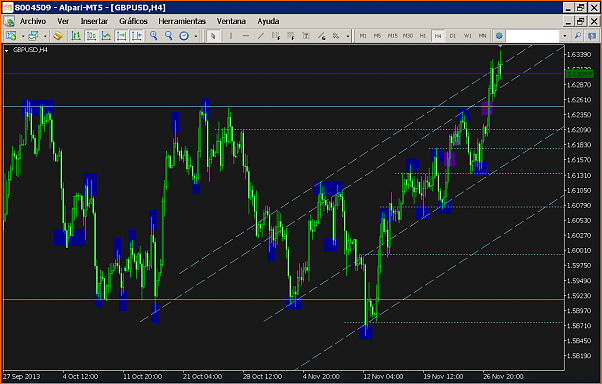Restore the inner chart window

580,21
